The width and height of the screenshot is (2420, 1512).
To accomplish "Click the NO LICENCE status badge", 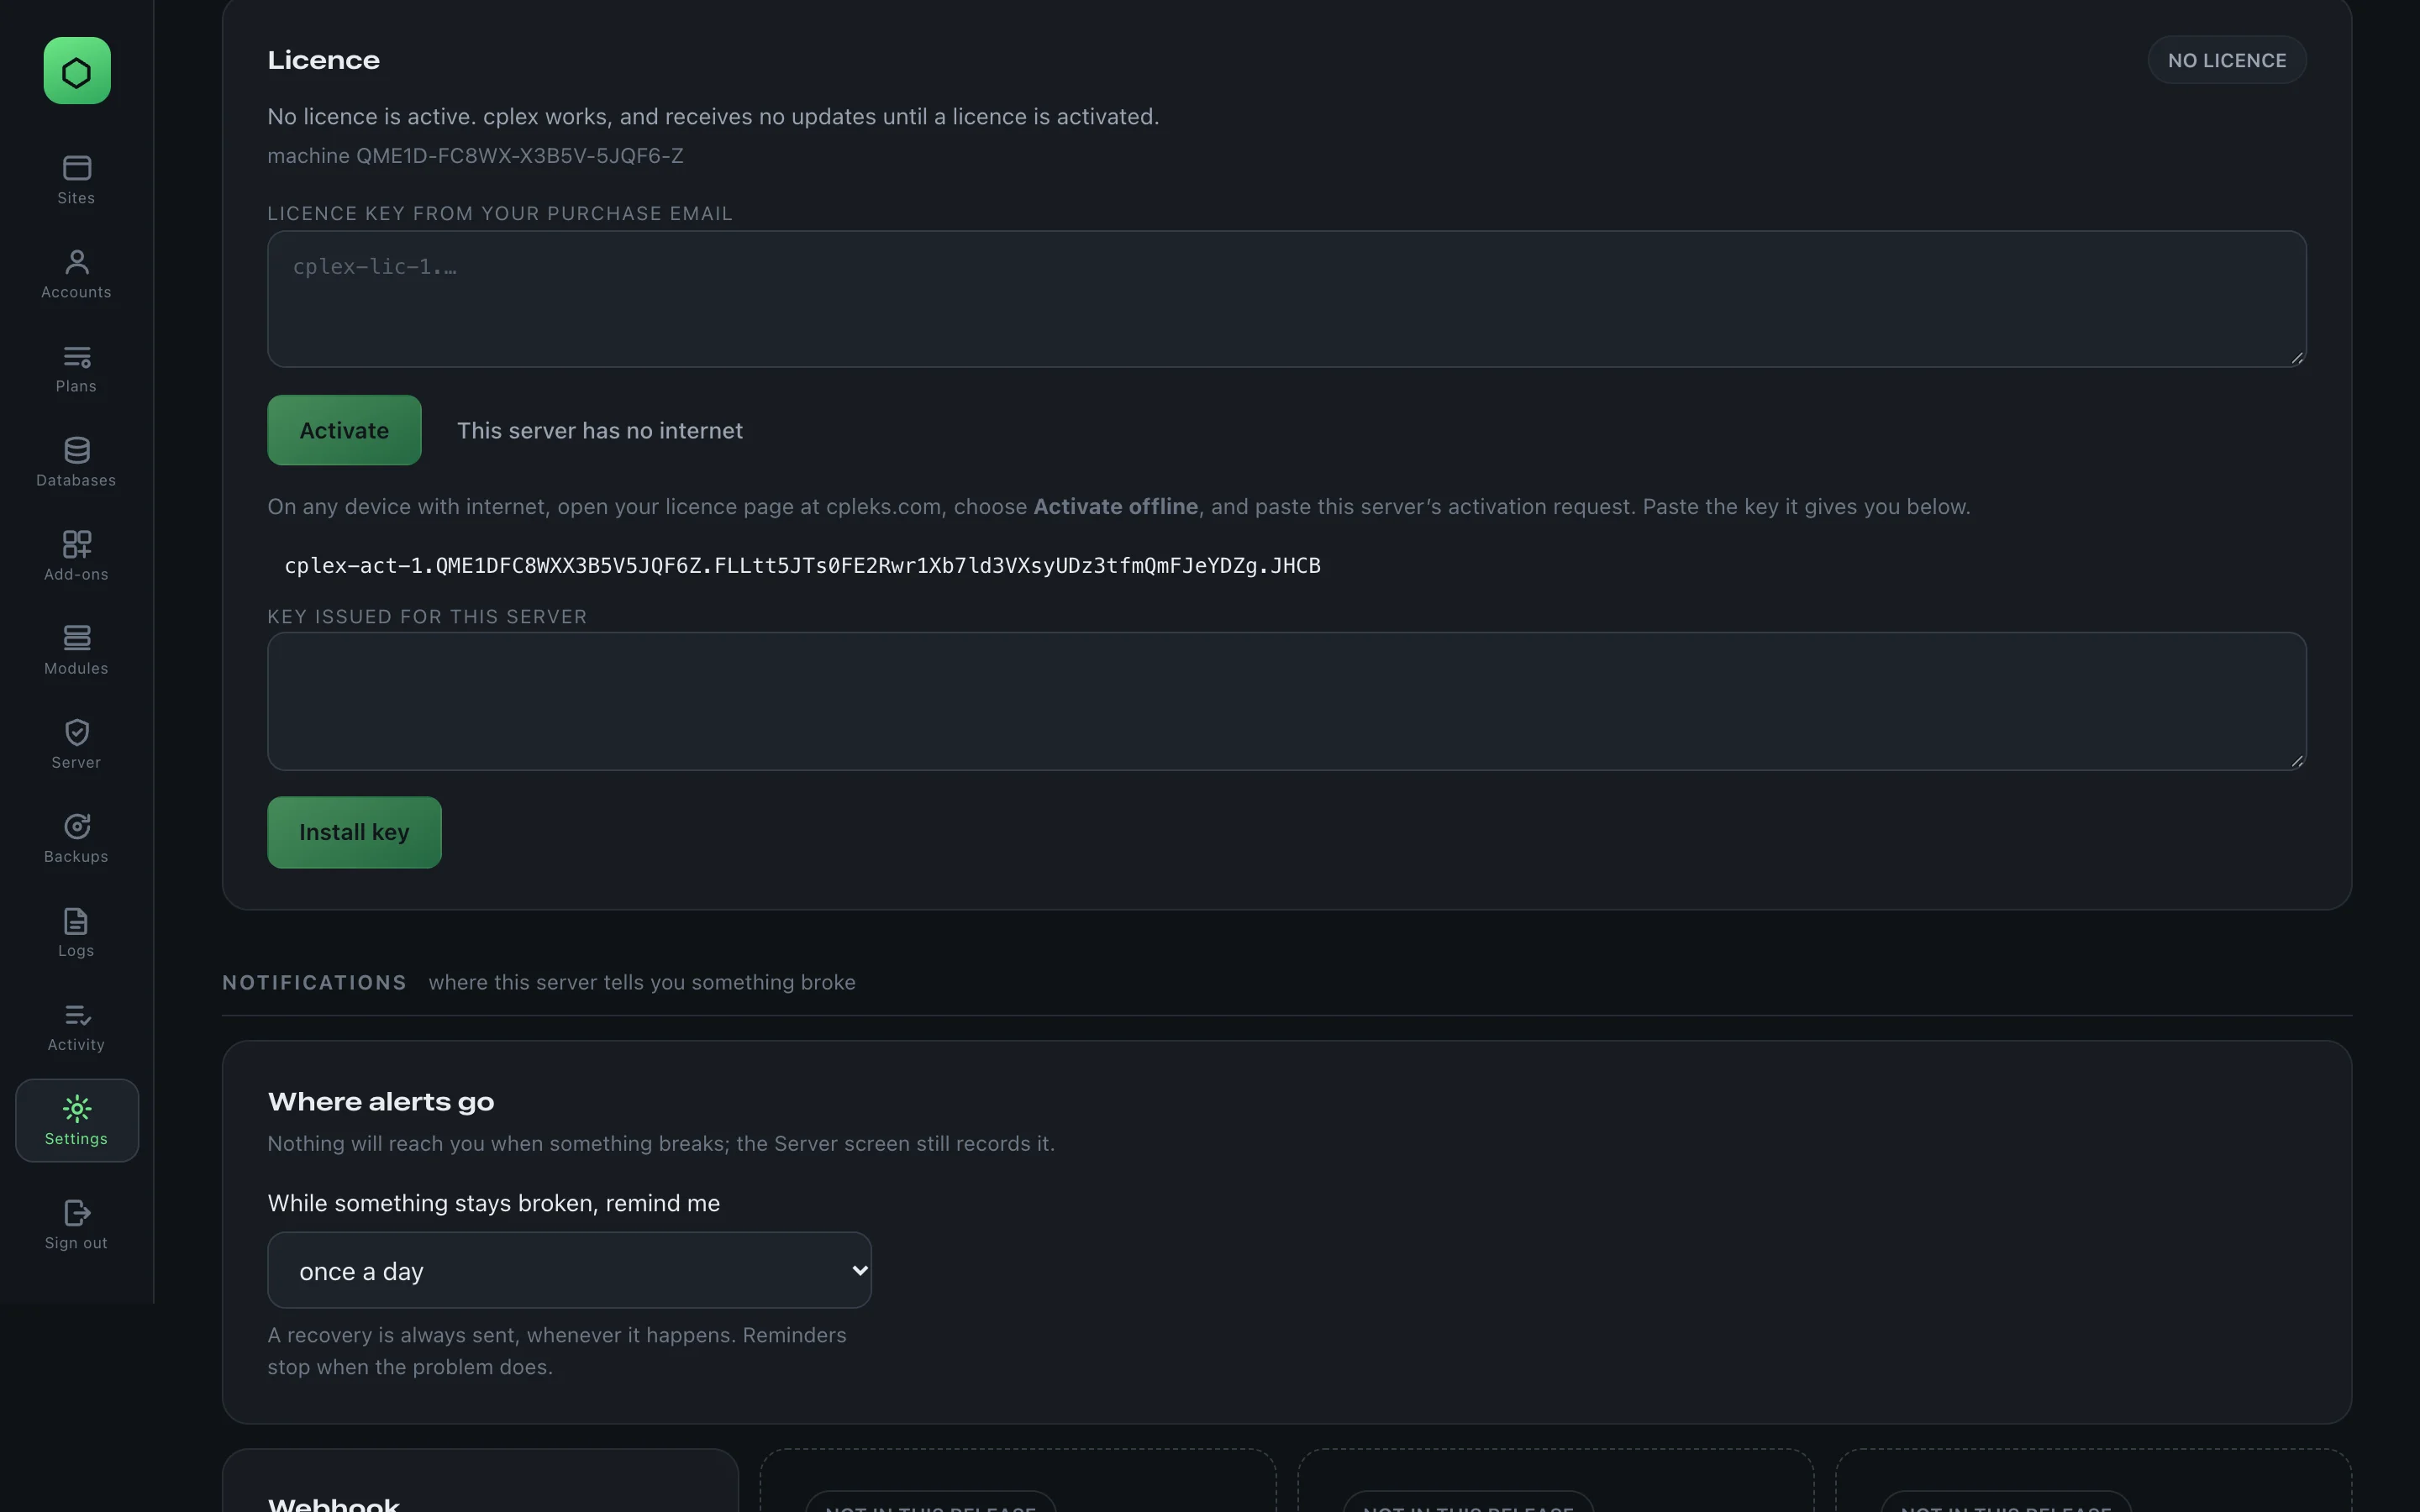I will click(x=2226, y=60).
